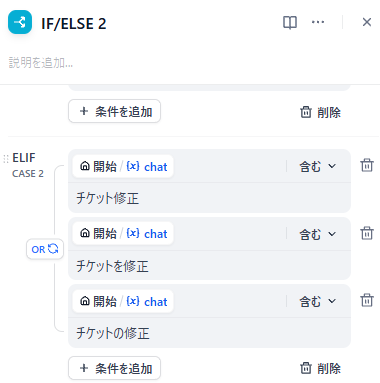Open the help documentation book icon
Screen dimensions: 380x383
click(290, 23)
